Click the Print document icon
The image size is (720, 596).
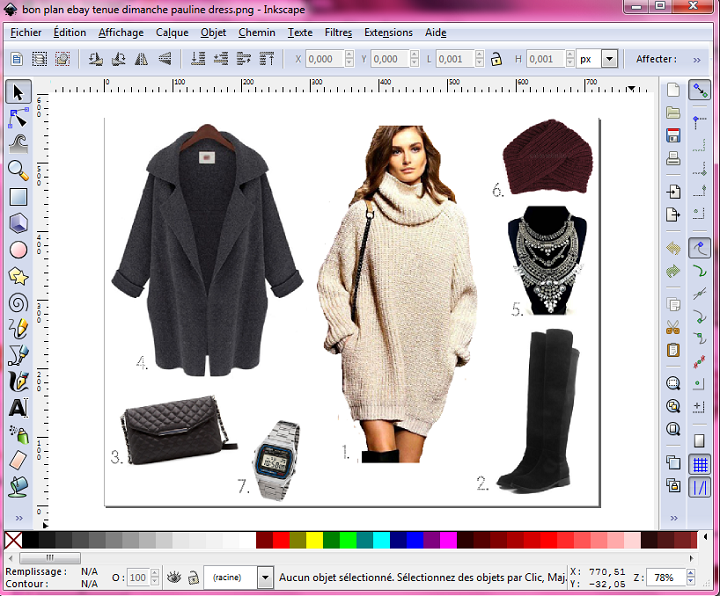point(673,158)
